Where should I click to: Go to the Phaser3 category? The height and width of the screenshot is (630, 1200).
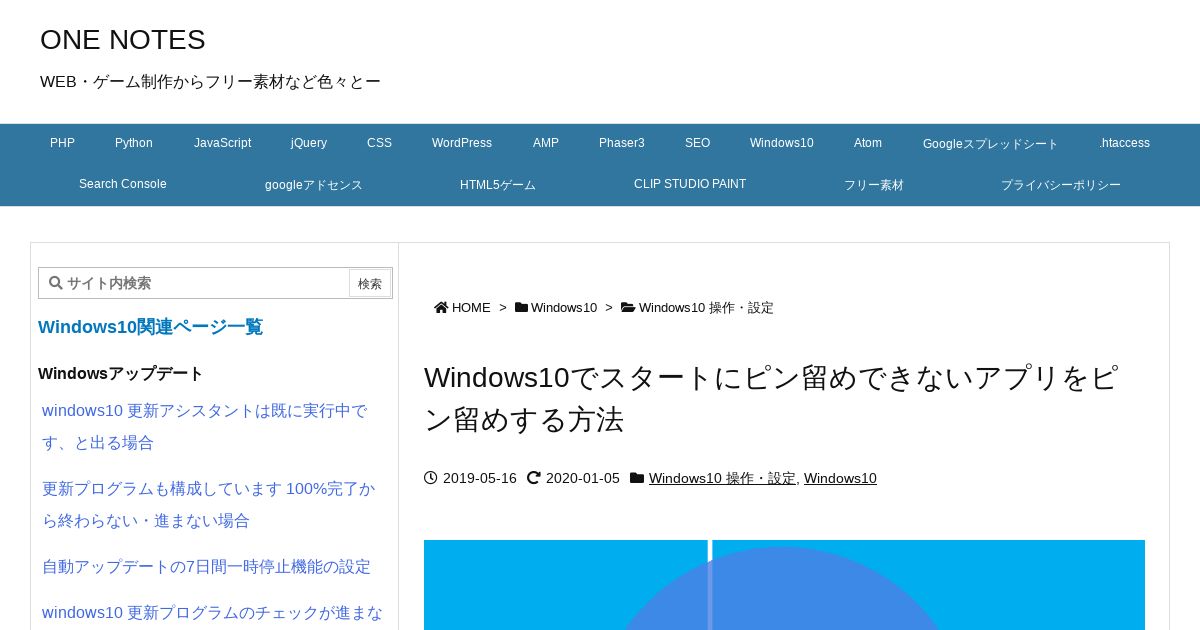622,143
